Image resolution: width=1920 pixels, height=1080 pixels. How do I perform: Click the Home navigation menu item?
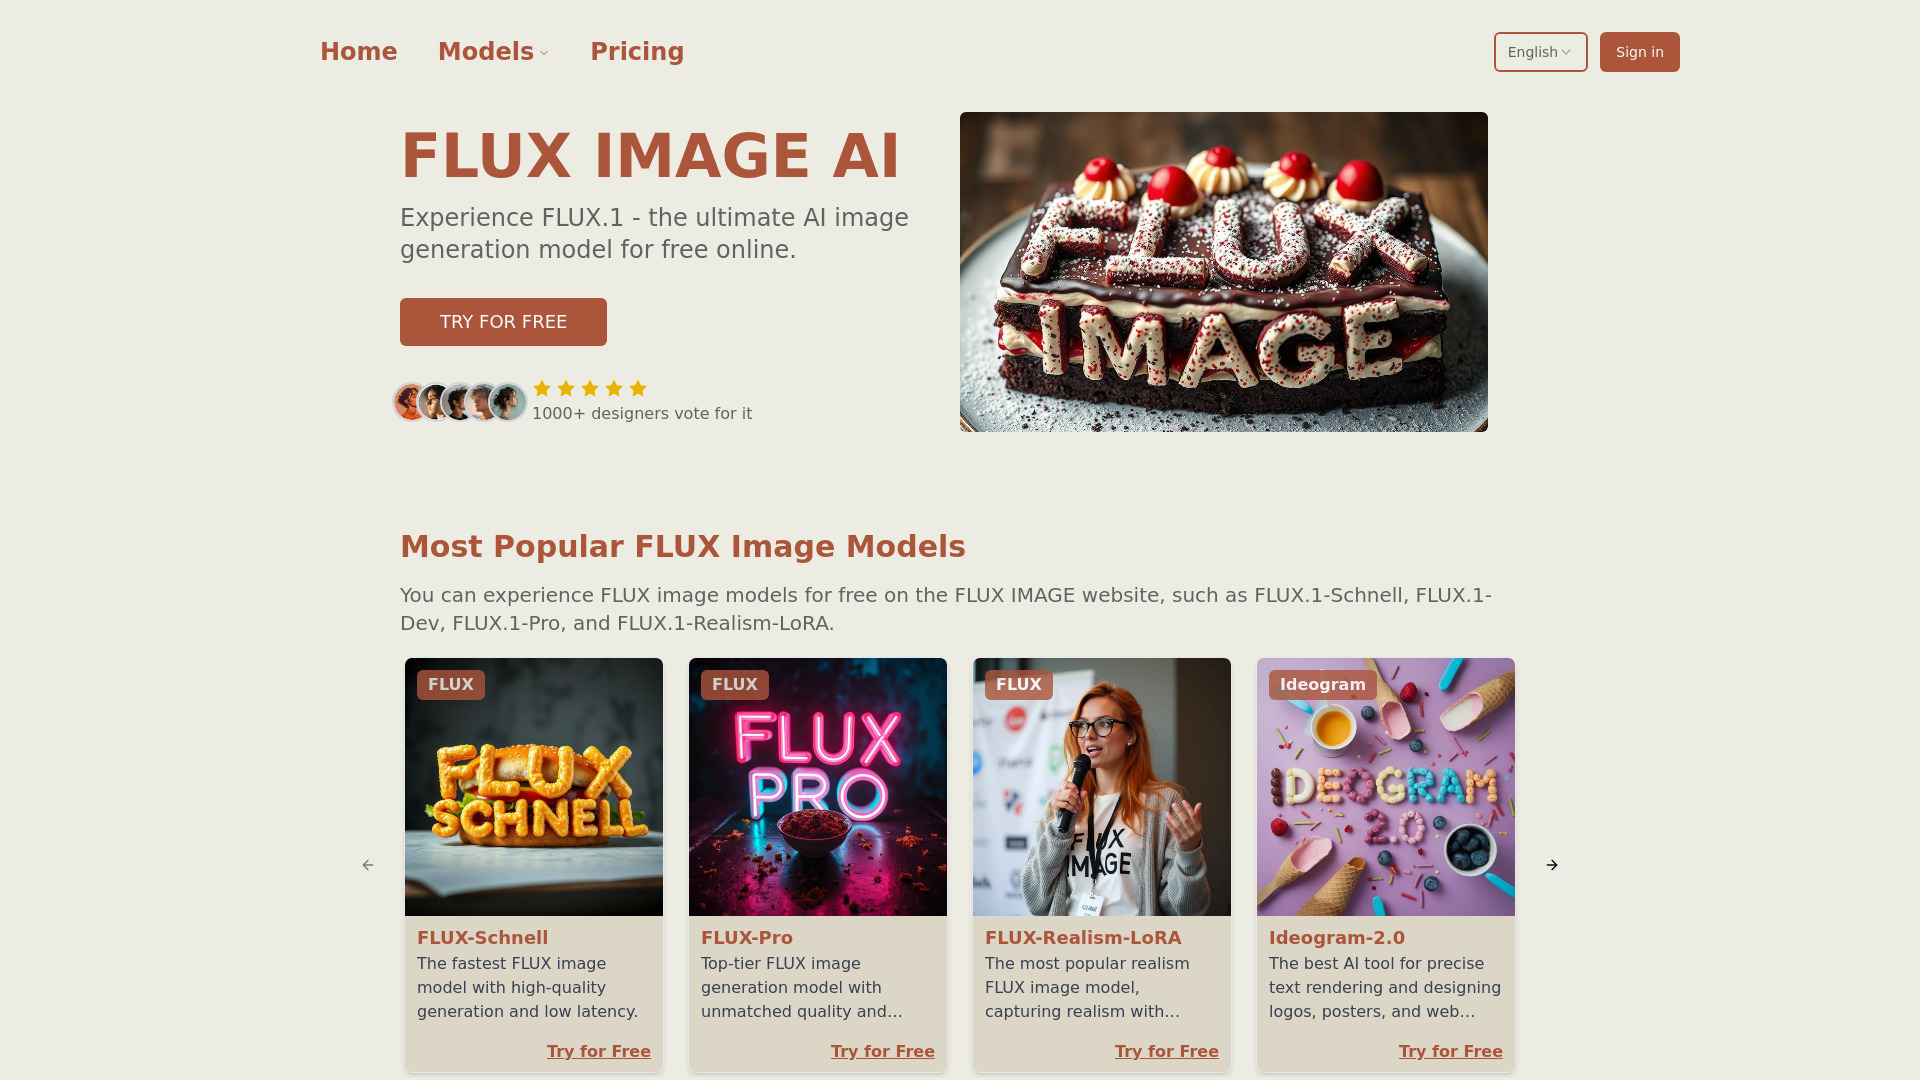click(x=359, y=51)
